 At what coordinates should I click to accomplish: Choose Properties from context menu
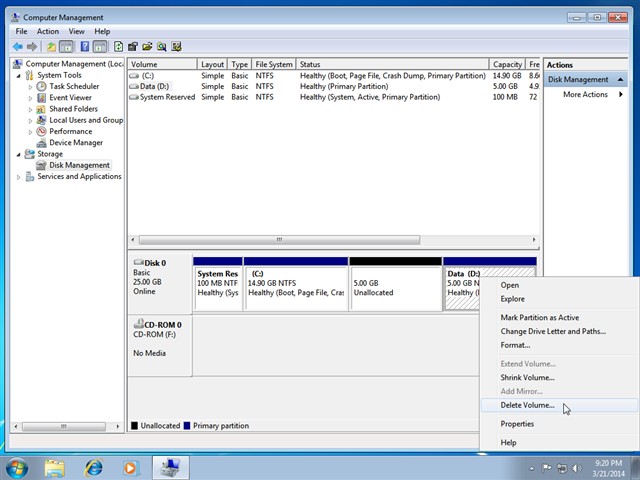517,424
